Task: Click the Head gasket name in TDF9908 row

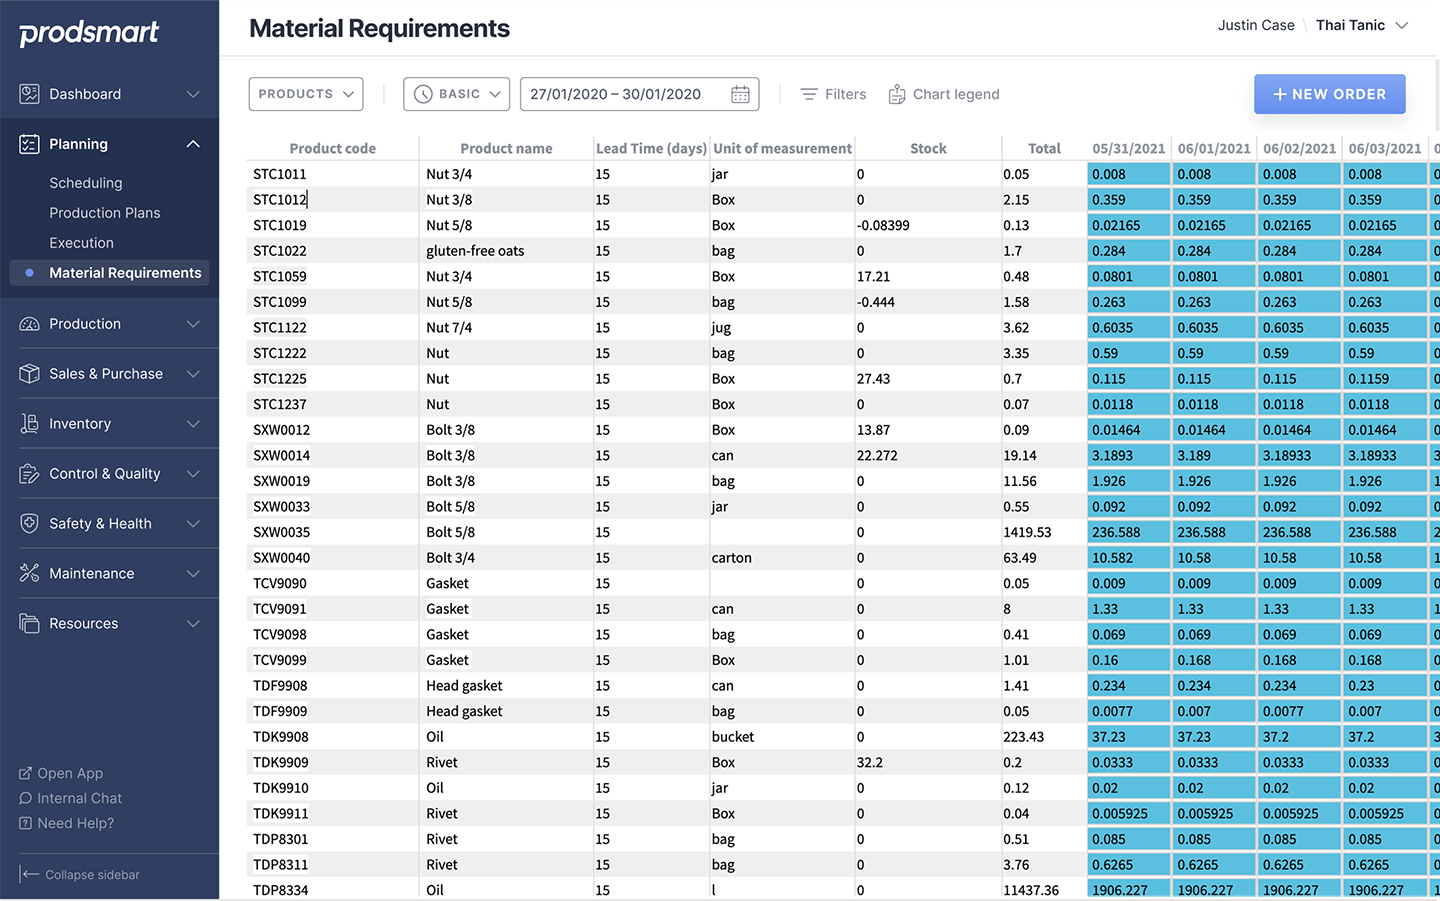Action: (x=464, y=686)
